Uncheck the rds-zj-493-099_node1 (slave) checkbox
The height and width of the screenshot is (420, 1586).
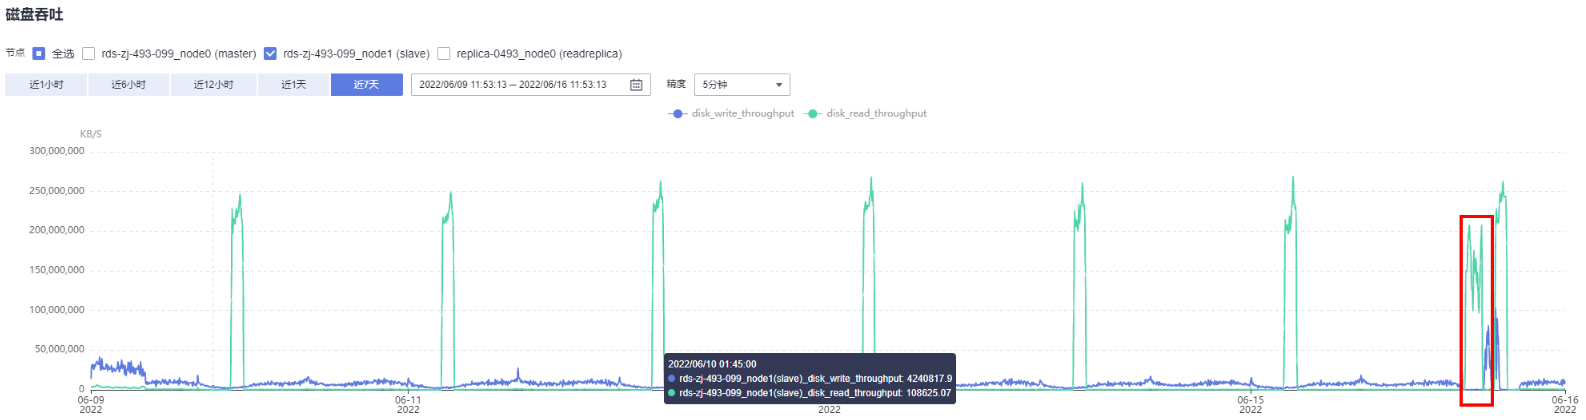[270, 54]
